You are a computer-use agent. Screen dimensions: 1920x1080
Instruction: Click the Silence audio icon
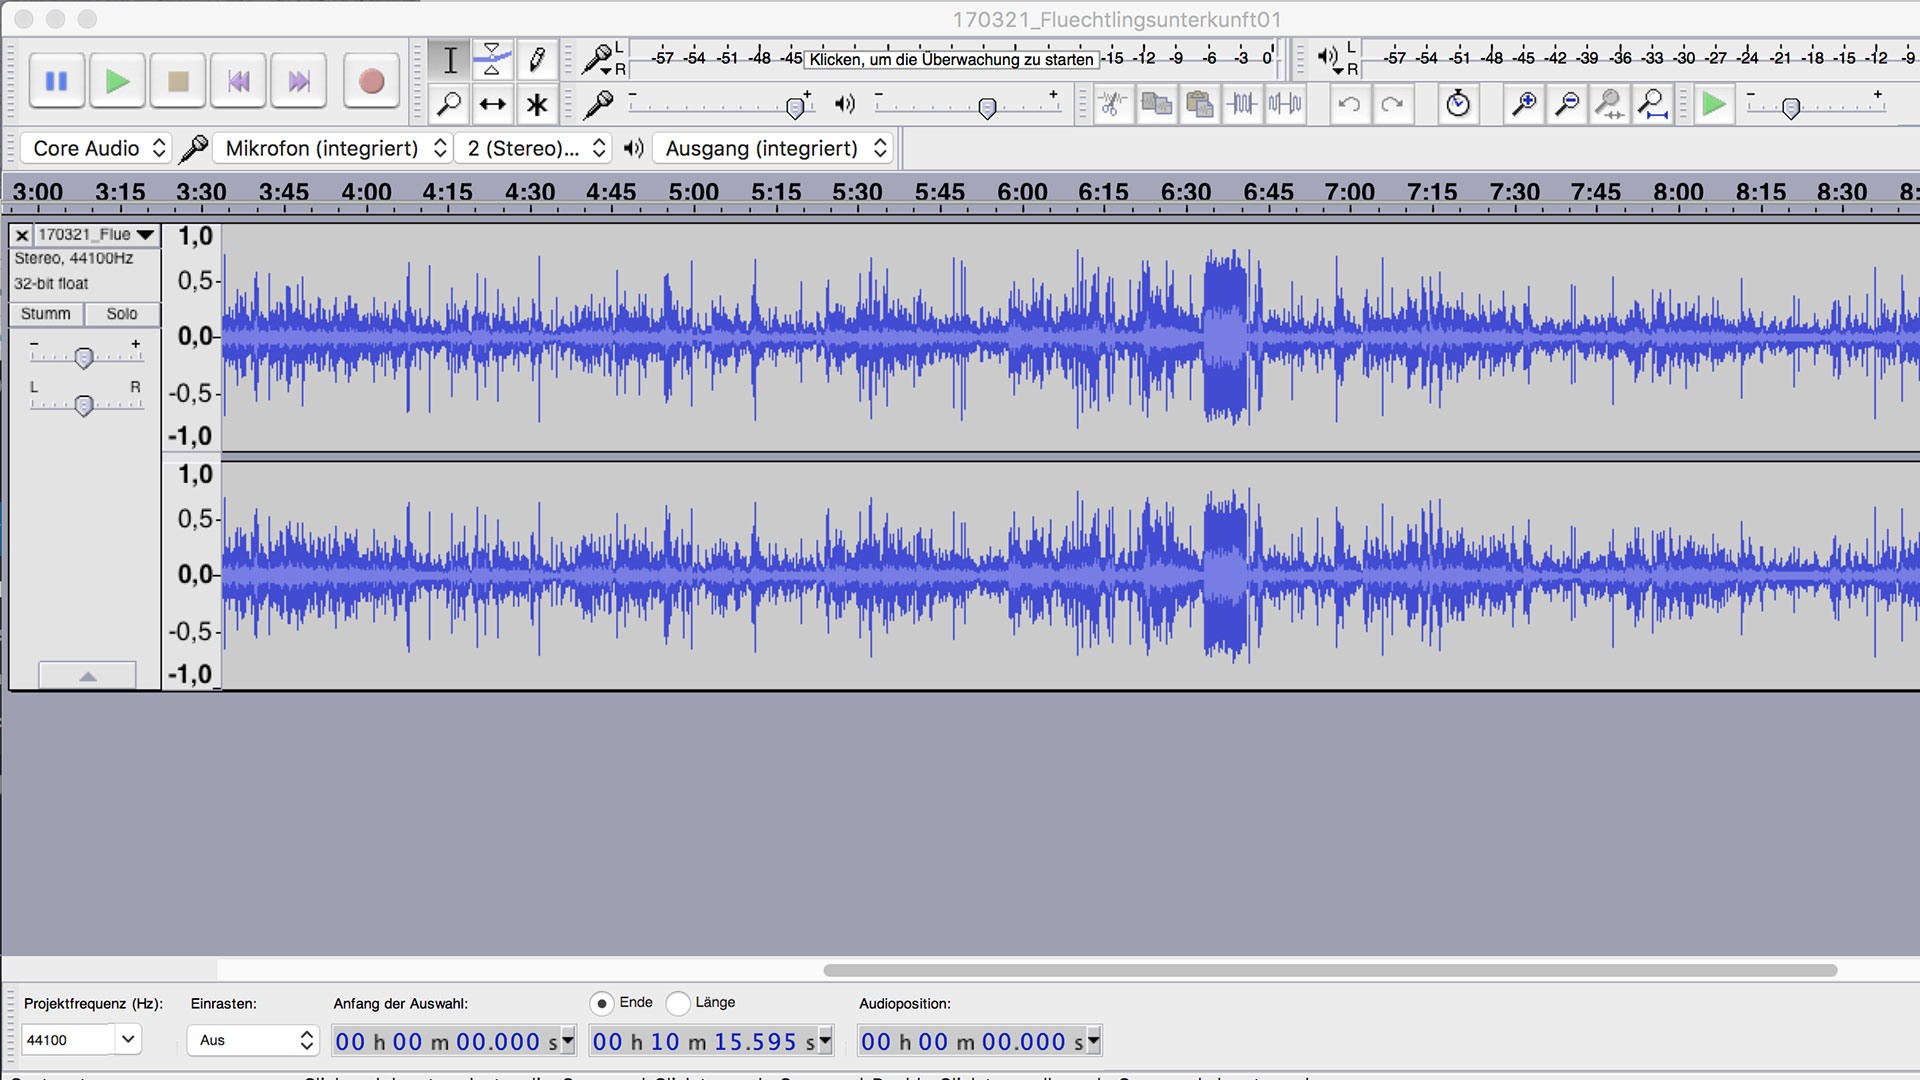click(1286, 104)
